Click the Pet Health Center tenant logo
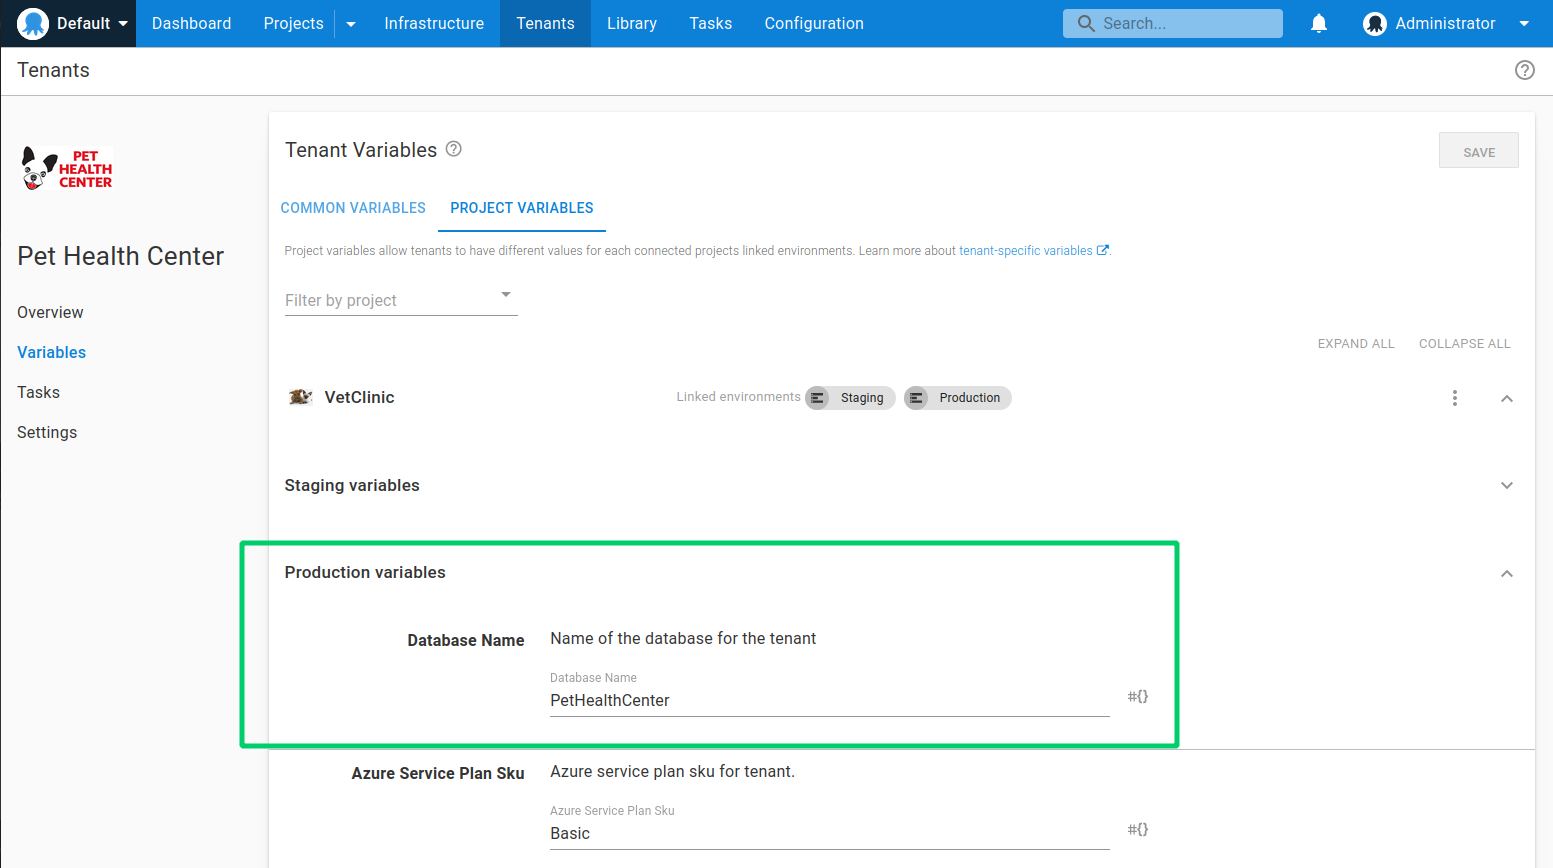Screen dimensions: 1553x868 point(65,167)
